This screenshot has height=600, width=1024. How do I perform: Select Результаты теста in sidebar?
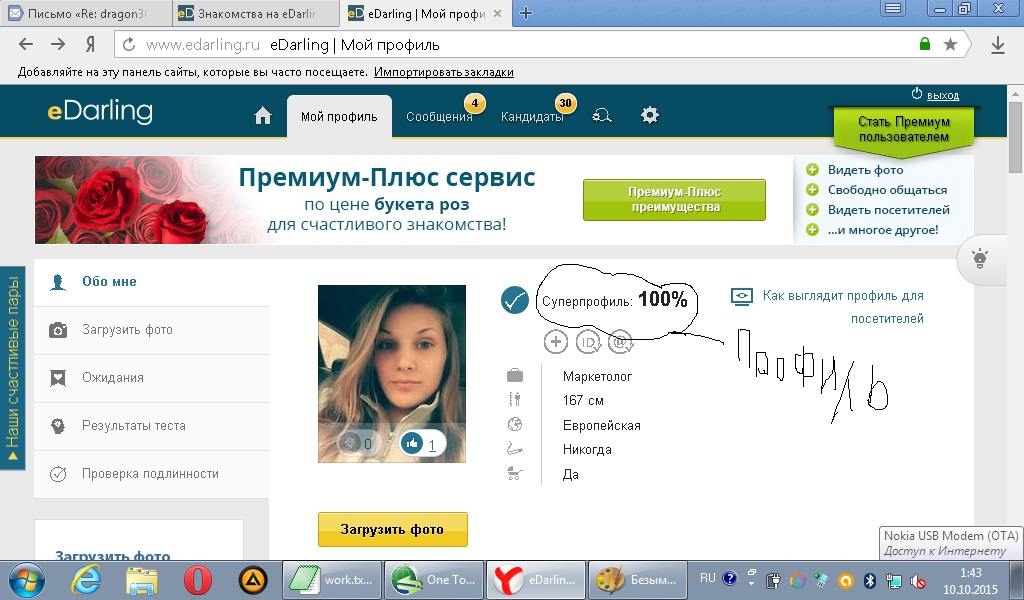point(152,426)
